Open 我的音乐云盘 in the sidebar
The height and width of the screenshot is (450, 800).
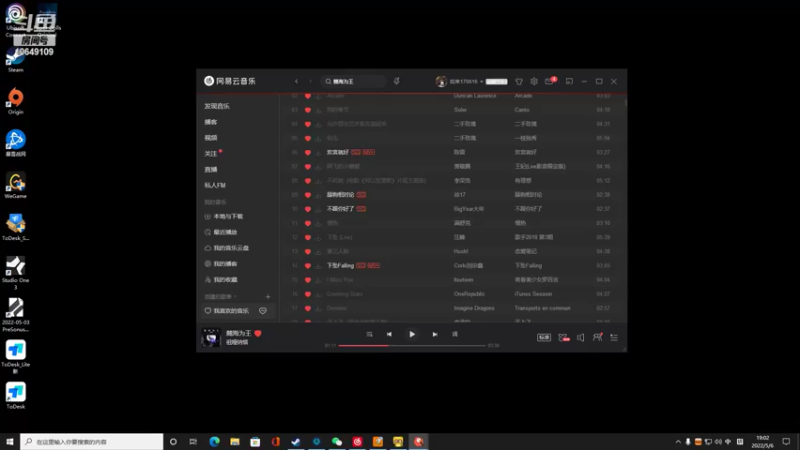click(227, 248)
